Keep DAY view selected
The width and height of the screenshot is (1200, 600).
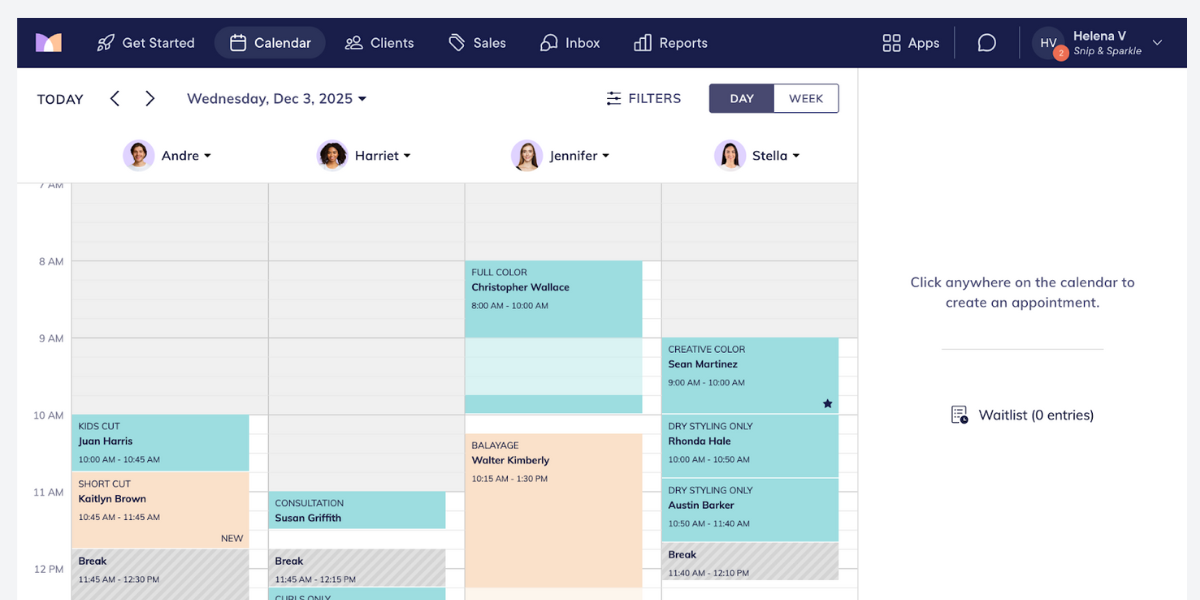coord(741,98)
